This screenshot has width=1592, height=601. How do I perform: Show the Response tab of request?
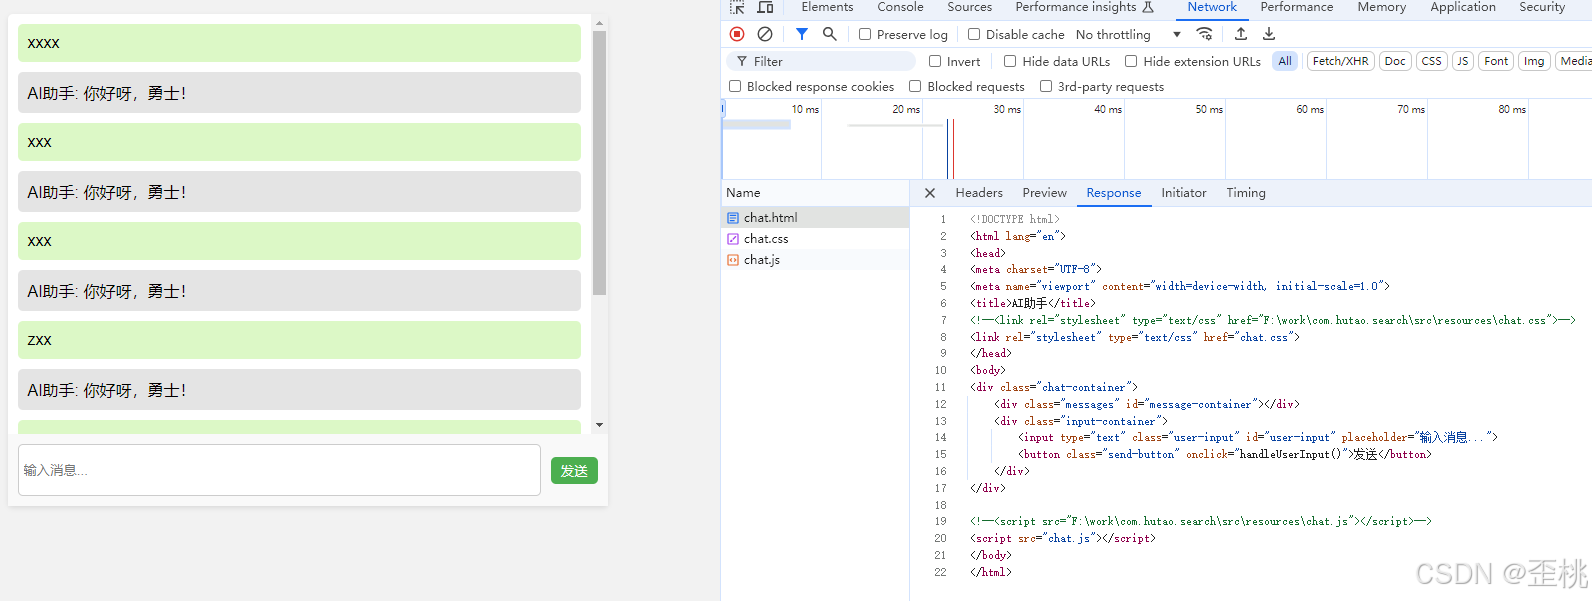(x=1113, y=193)
